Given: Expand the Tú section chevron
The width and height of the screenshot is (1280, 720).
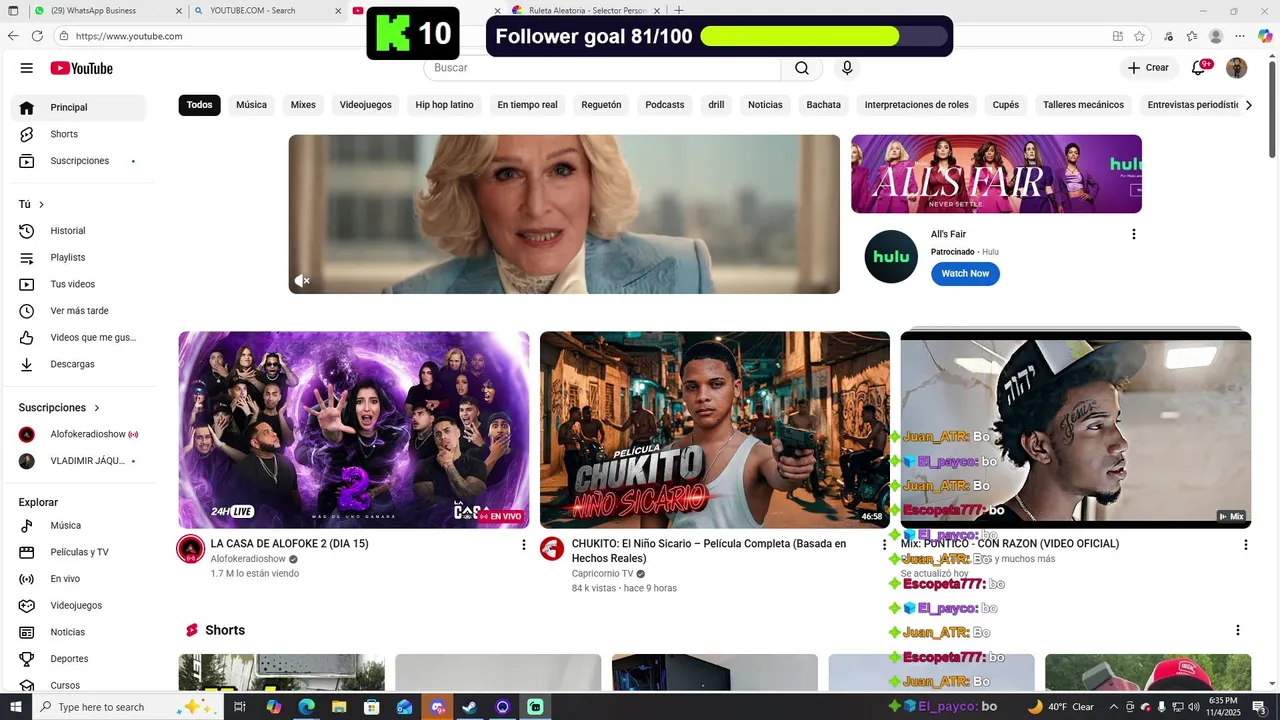Looking at the screenshot, I should 41,205.
